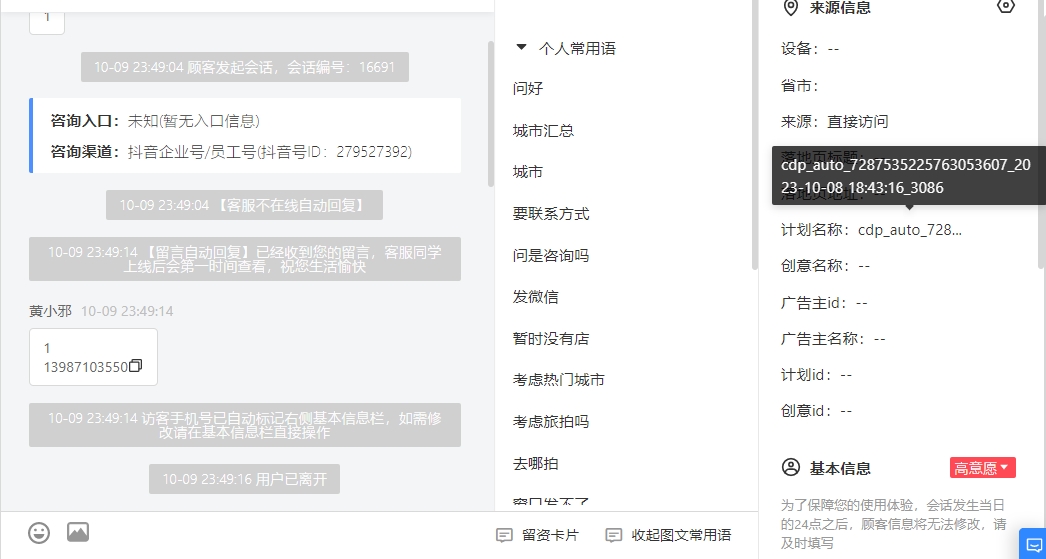Select the 城市汇总 quick phrase

[x=544, y=131]
